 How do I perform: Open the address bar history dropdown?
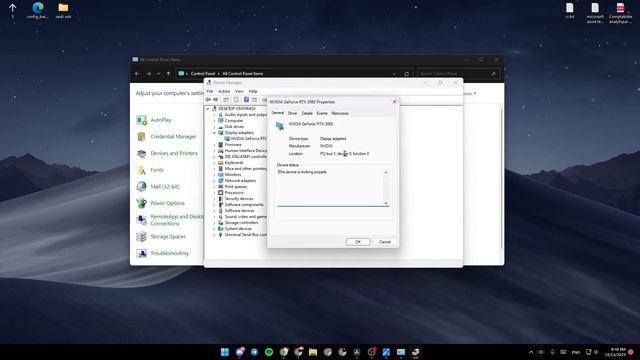coord(394,74)
